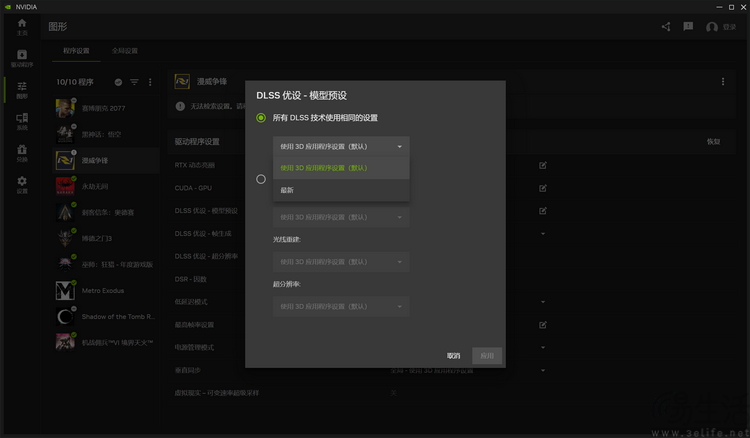Viewport: 750px width, 438px height.
Task: Click the 漫威争锋 logo icon in panel header
Action: pos(182,82)
